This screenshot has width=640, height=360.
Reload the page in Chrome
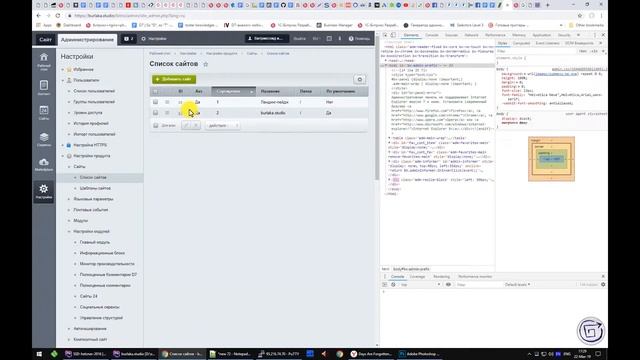(x=58, y=16)
